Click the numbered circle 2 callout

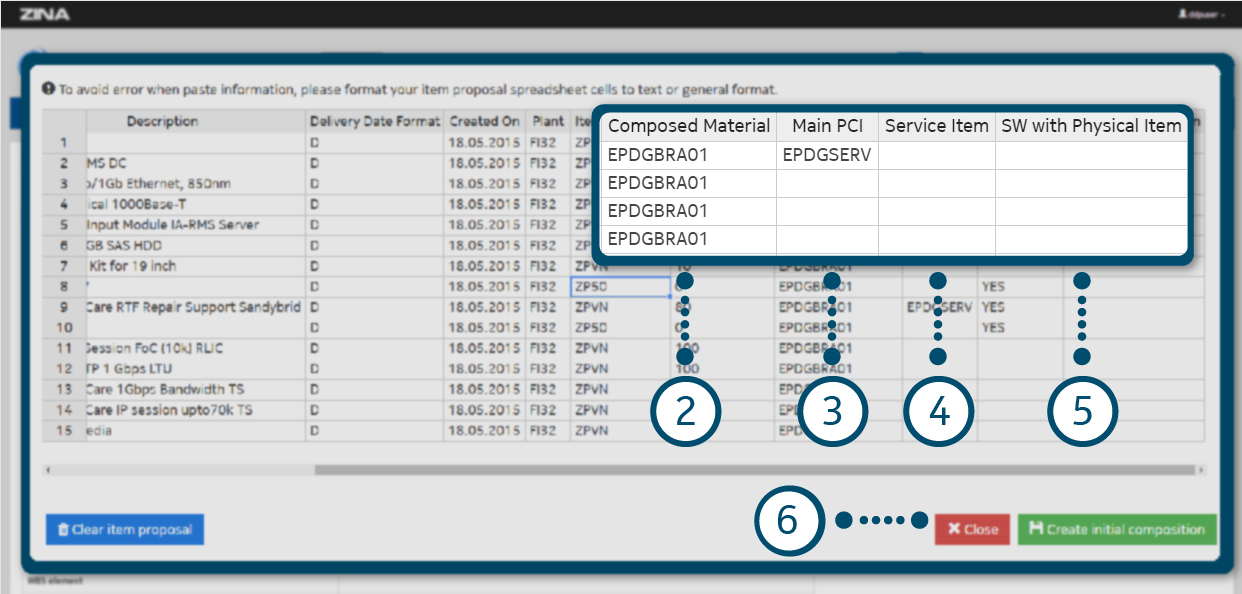click(x=685, y=413)
